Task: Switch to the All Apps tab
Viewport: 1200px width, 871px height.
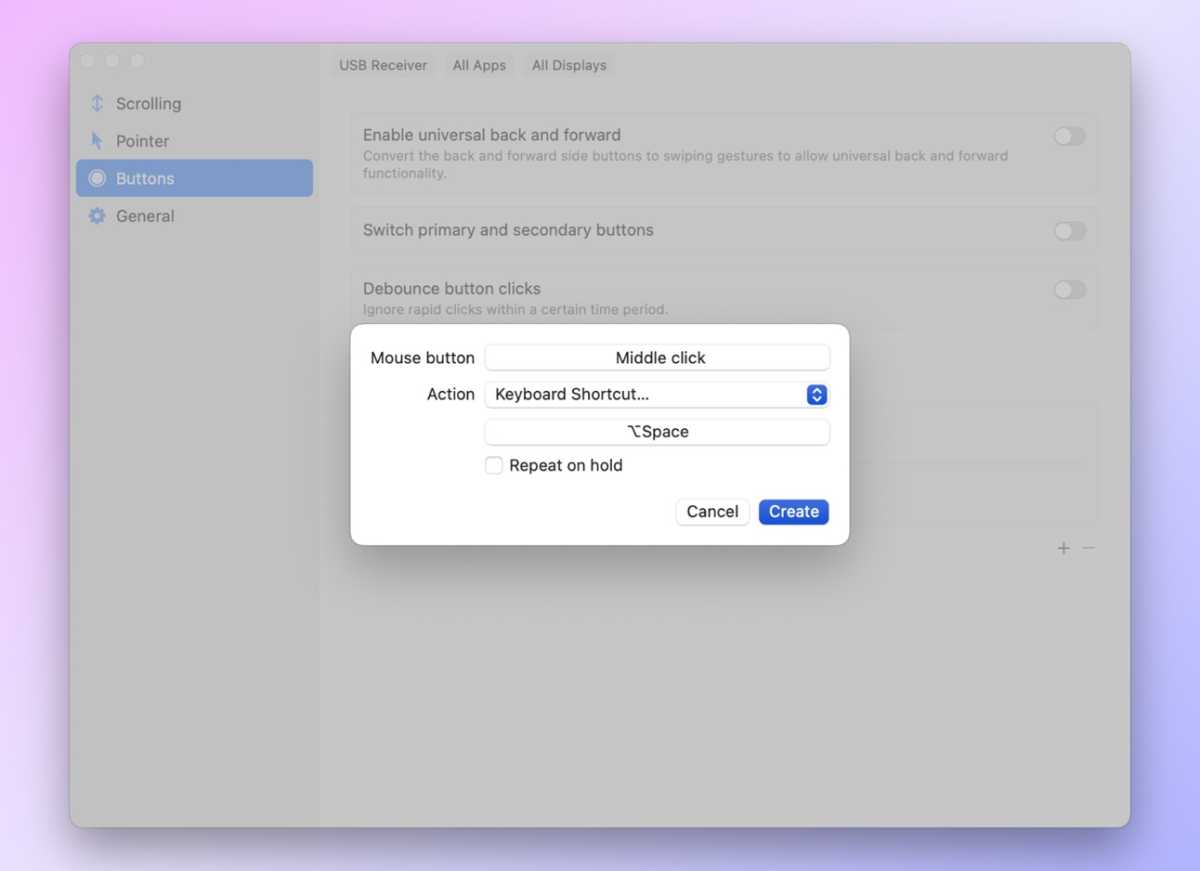Action: [x=479, y=65]
